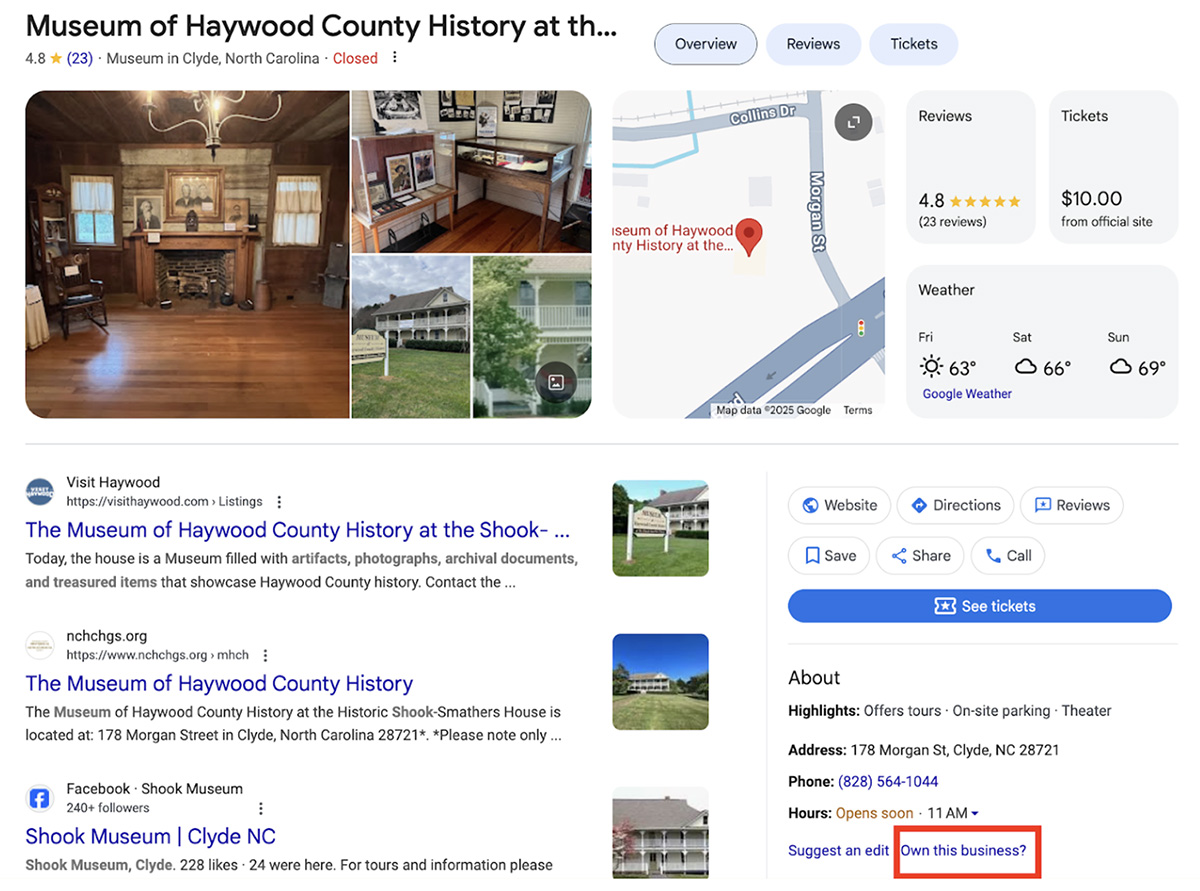Click the Suggest an edit link
The height and width of the screenshot is (891, 1200).
tap(838, 851)
